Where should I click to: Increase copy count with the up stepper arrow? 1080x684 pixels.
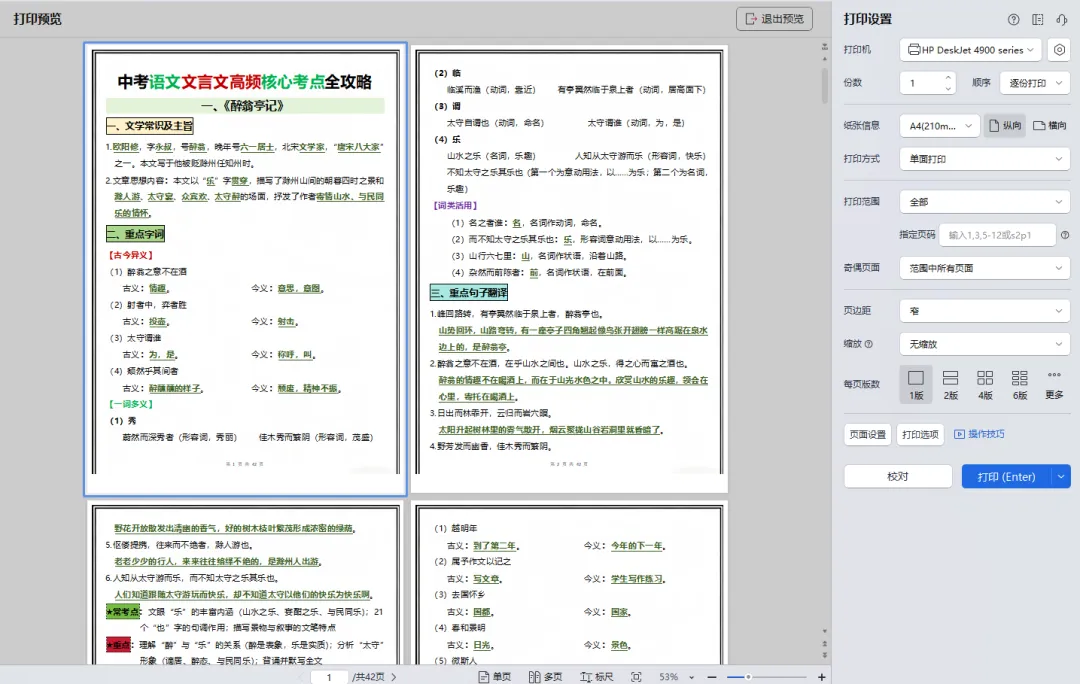pos(948,77)
